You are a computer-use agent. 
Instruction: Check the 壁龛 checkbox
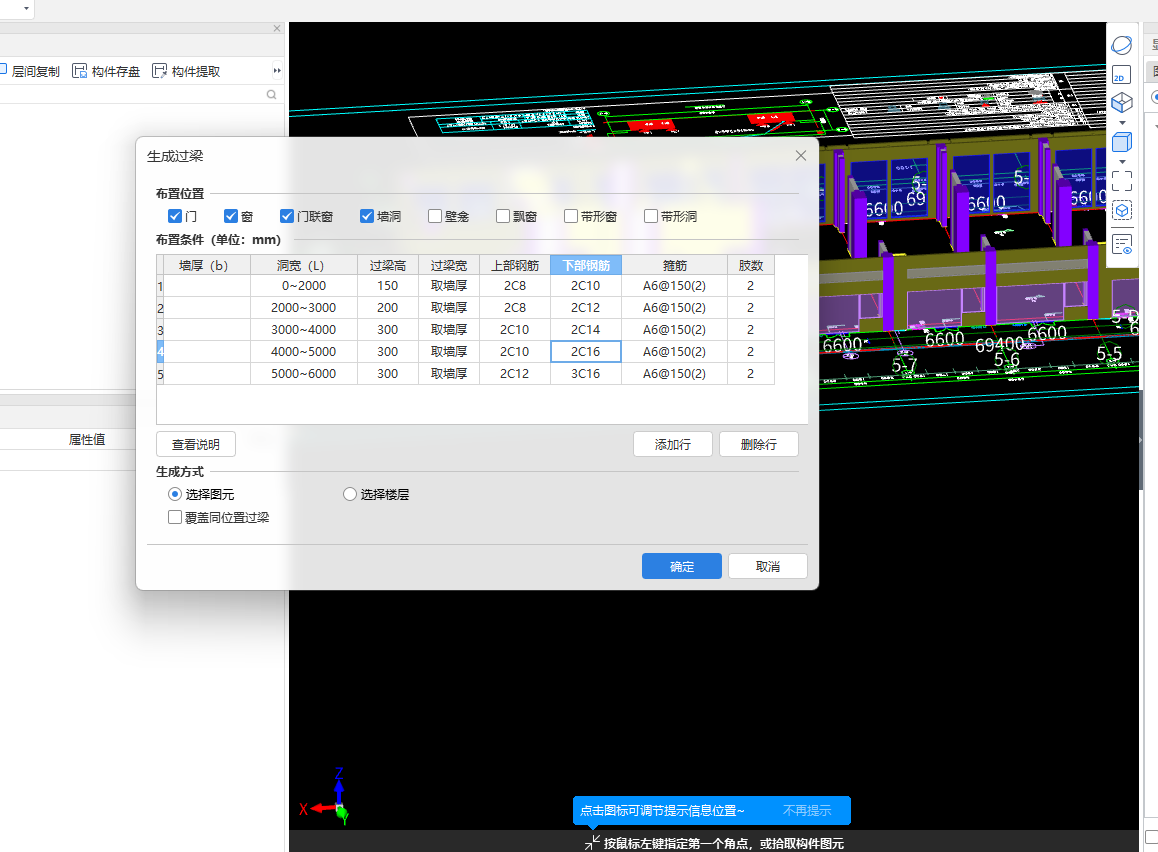pyautogui.click(x=435, y=216)
